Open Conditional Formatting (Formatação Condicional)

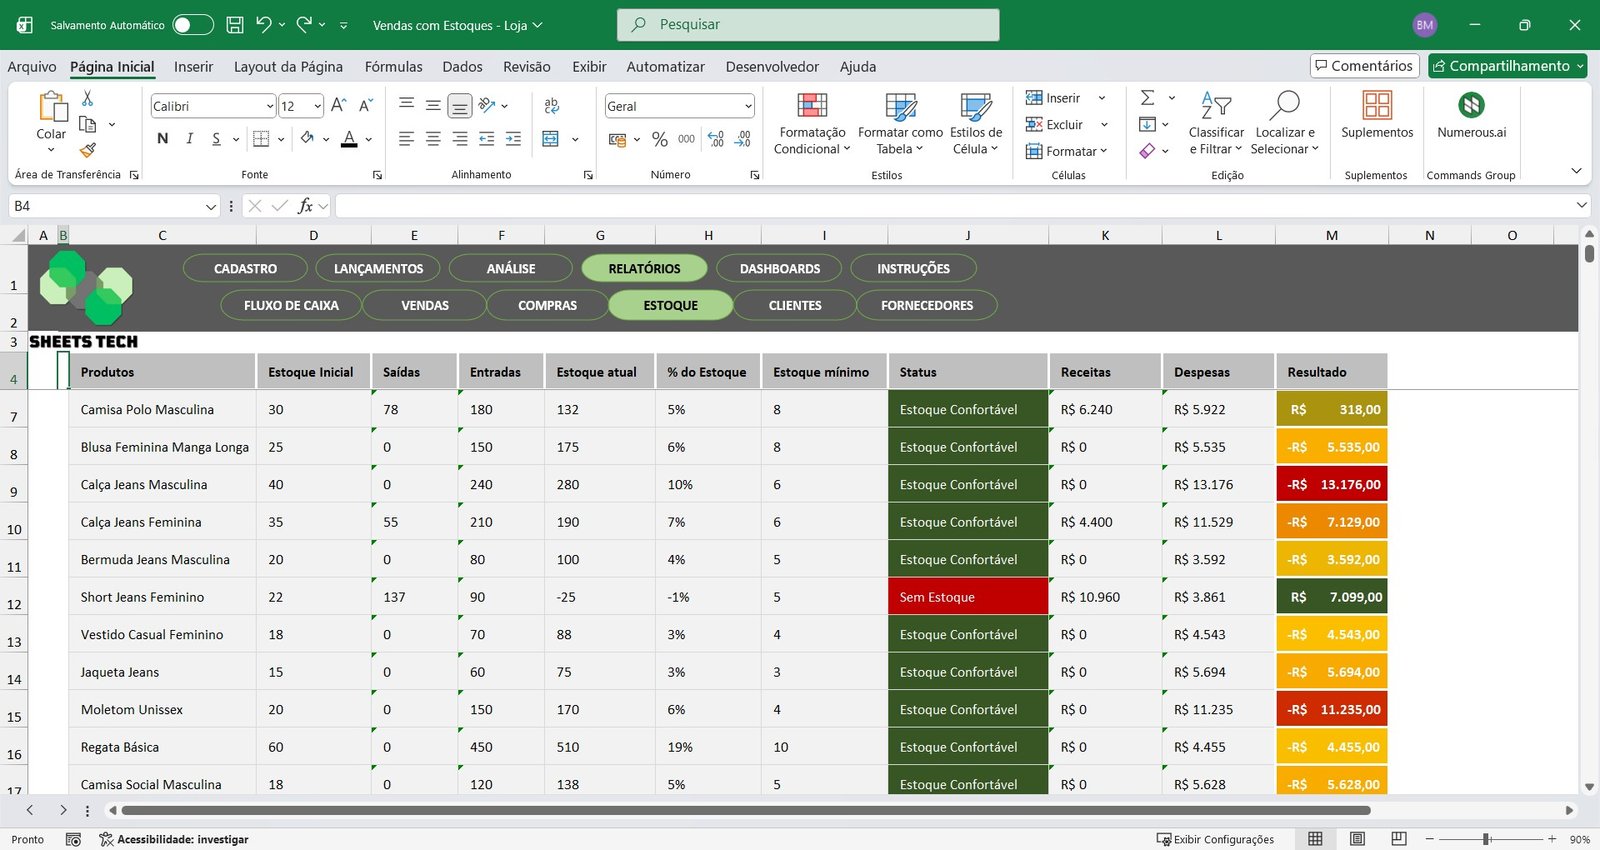tap(812, 124)
